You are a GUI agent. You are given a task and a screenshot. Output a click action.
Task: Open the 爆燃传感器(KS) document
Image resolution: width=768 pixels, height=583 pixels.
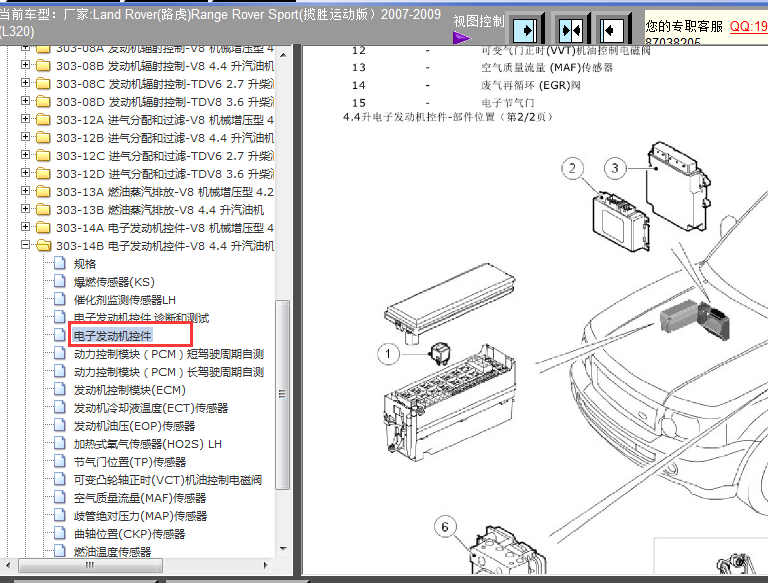coord(114,282)
